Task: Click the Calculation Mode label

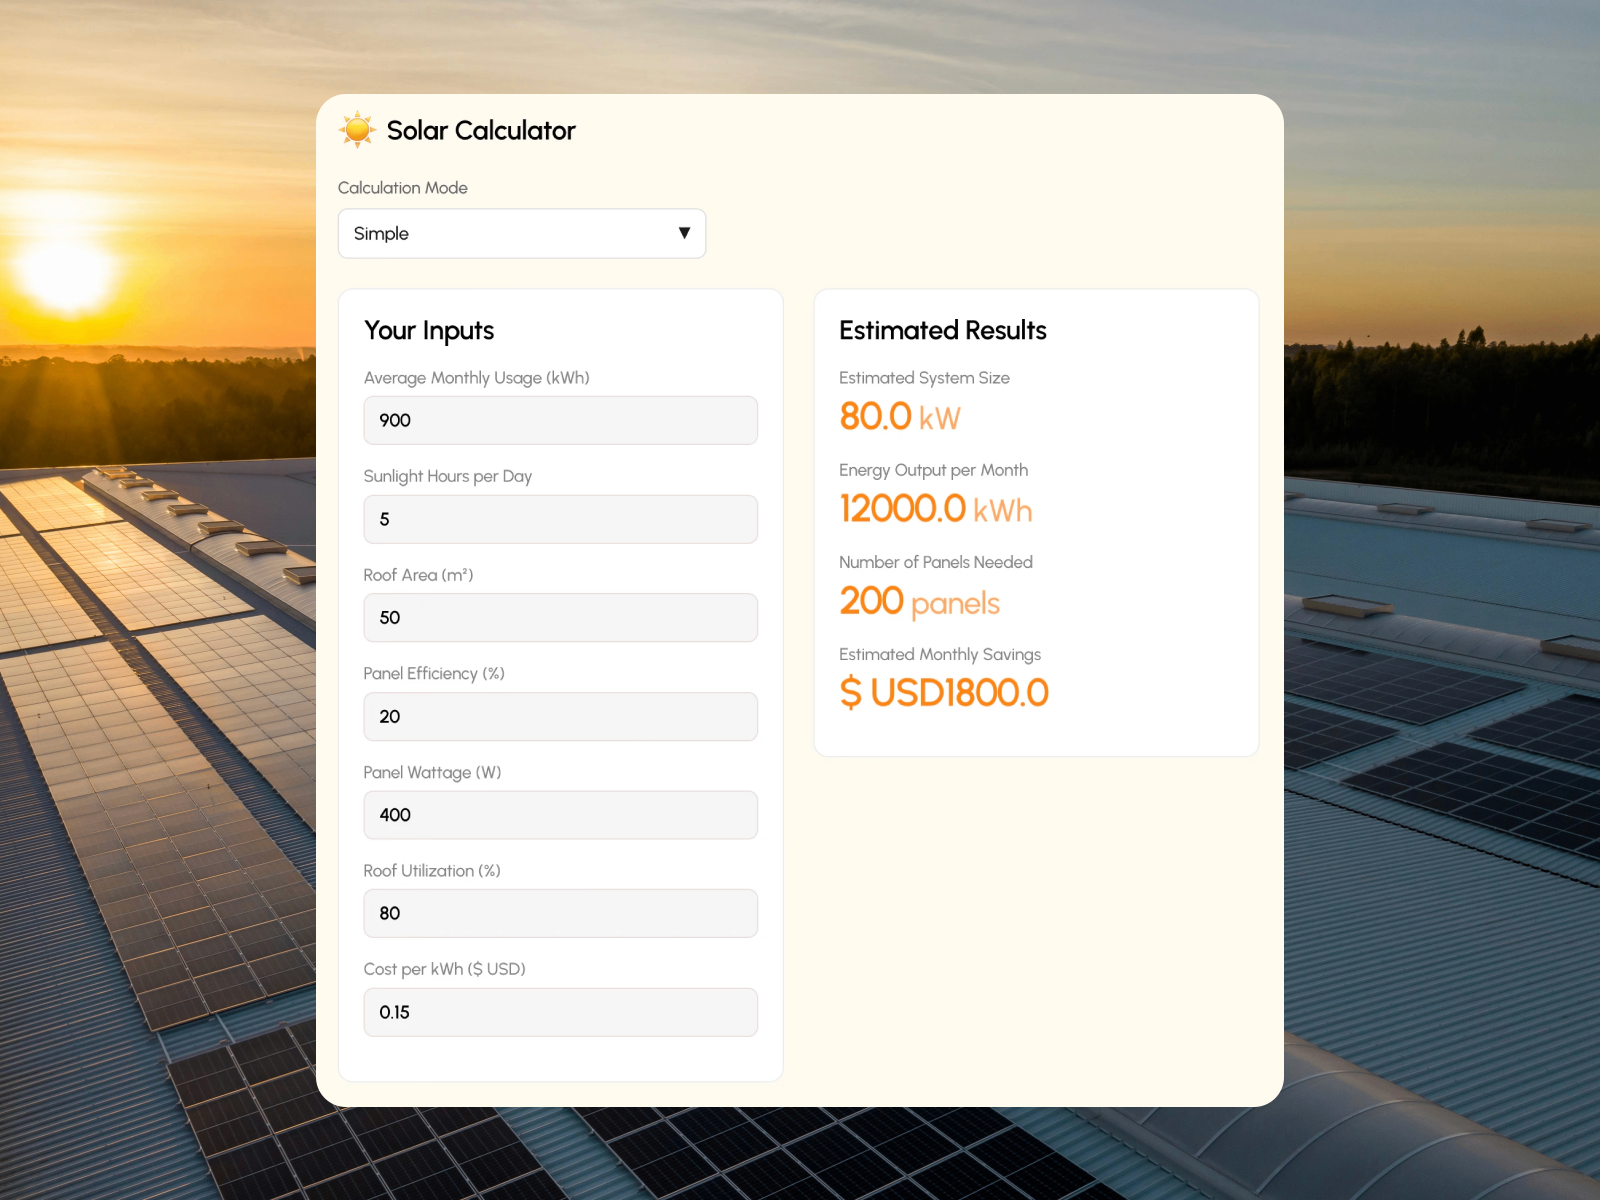Action: pyautogui.click(x=402, y=188)
